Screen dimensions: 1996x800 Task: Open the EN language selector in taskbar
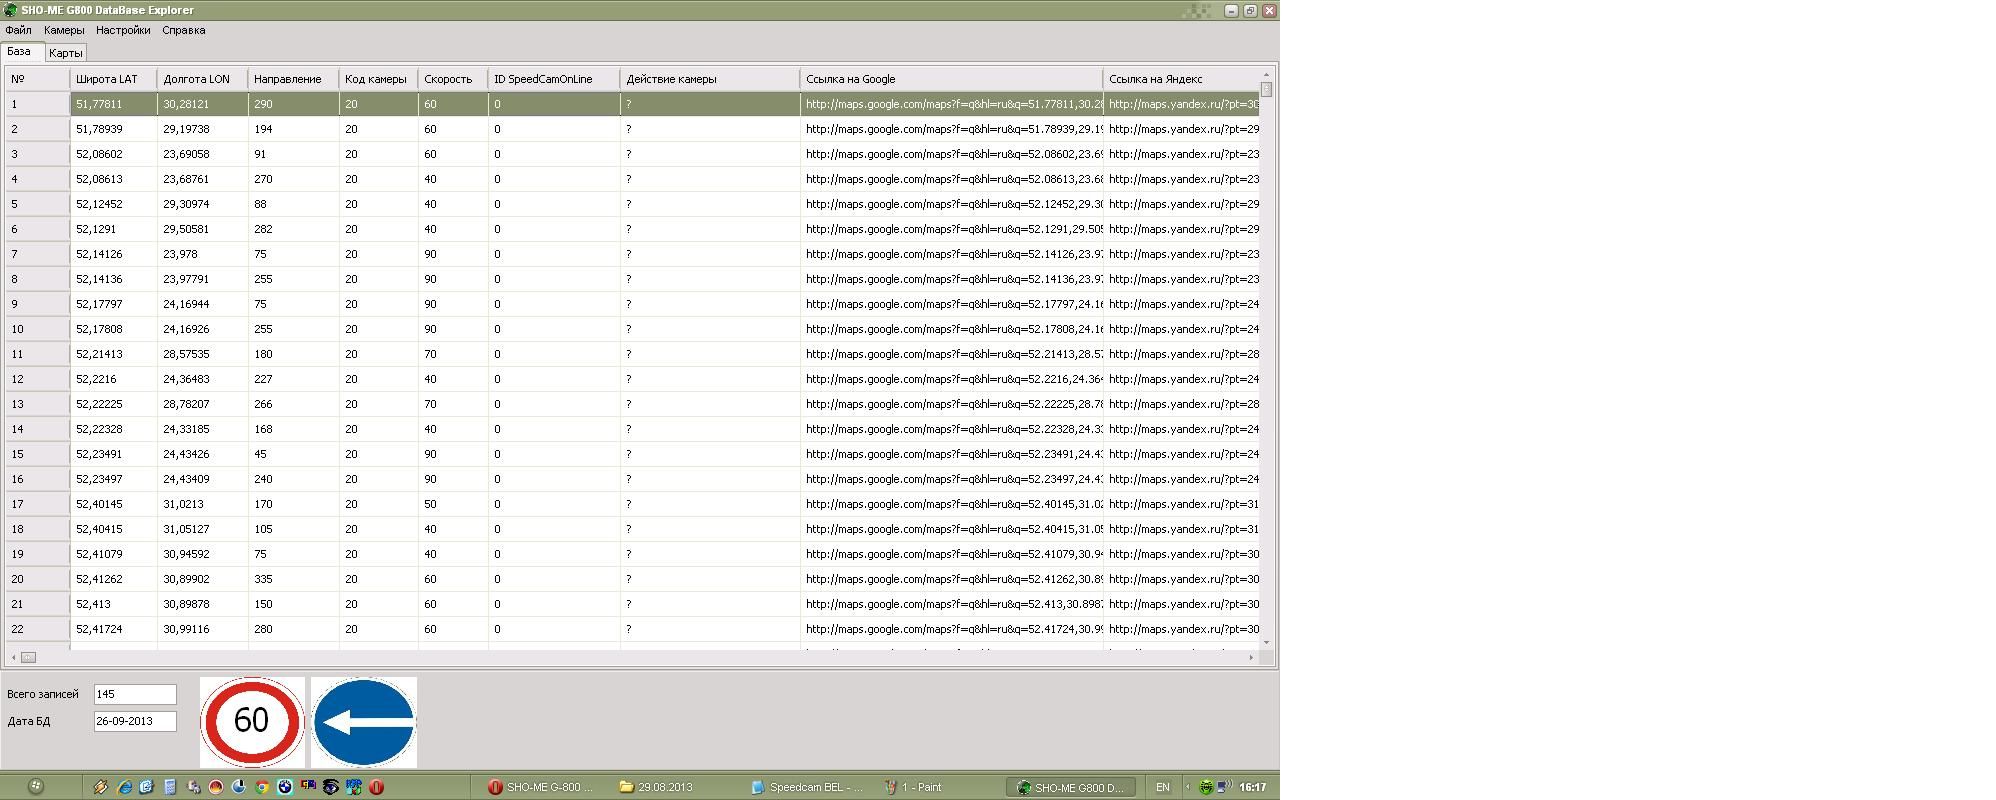coord(1162,787)
